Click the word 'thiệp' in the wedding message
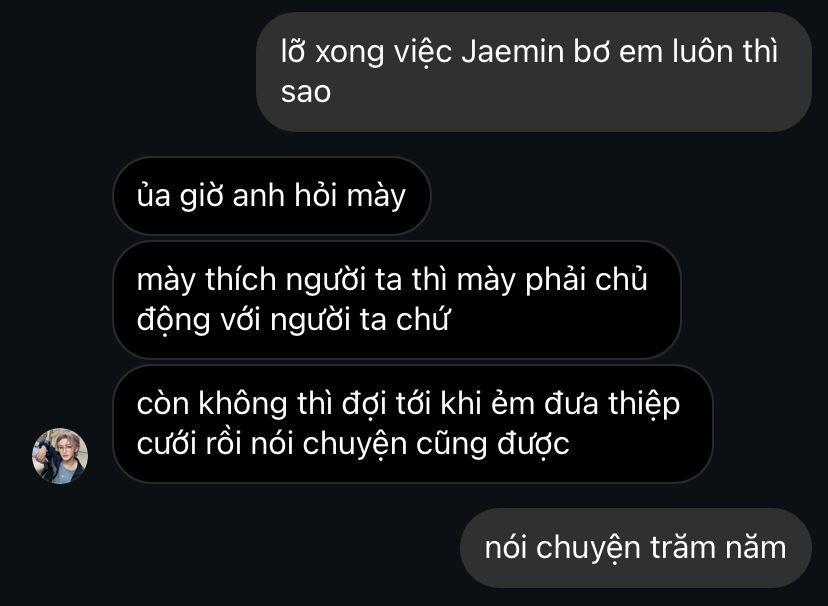Image resolution: width=828 pixels, height=606 pixels. (644, 405)
